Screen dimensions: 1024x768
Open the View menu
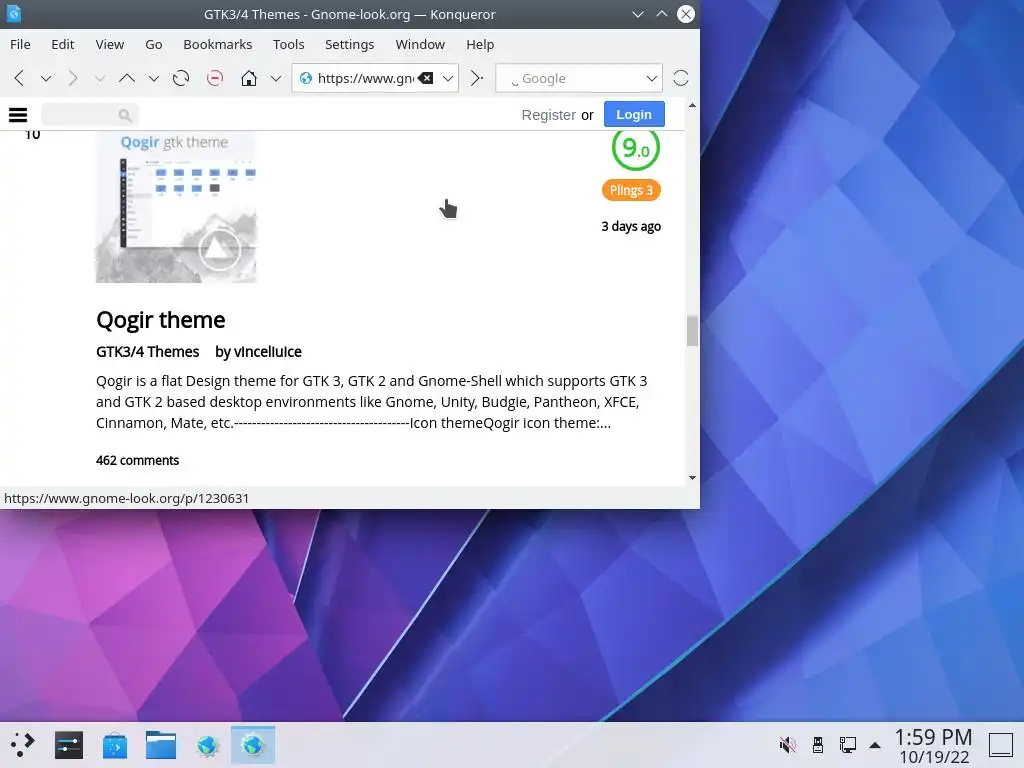tap(110, 44)
